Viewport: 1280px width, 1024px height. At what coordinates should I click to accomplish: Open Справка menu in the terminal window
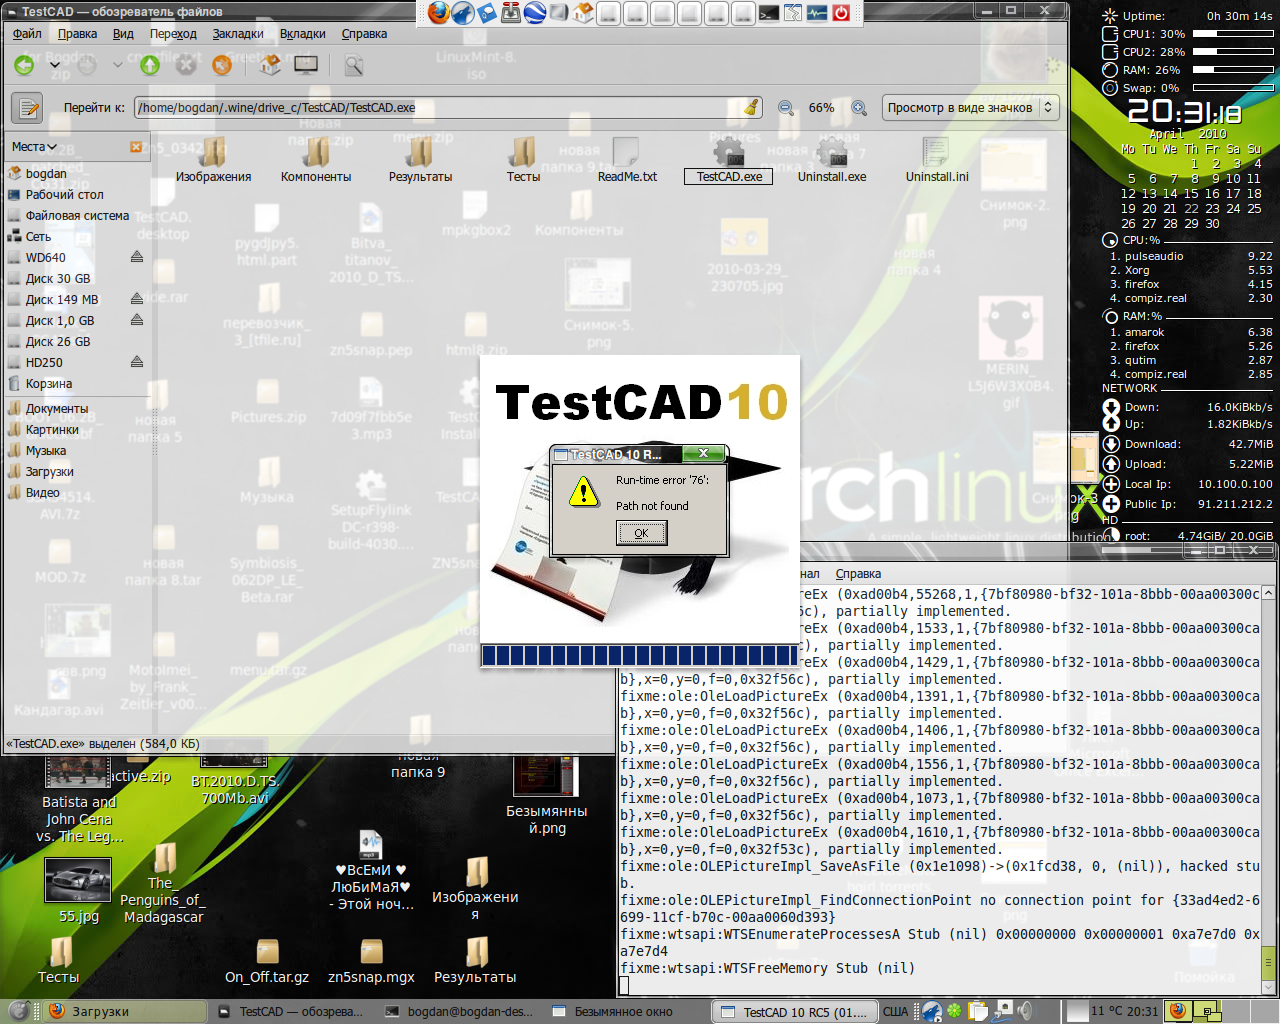tap(858, 574)
